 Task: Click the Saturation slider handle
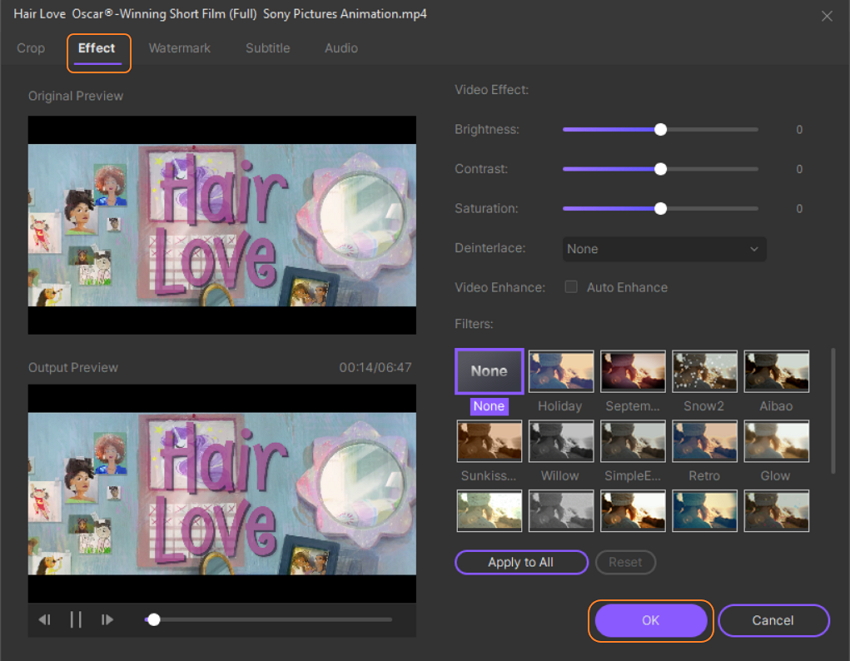[x=660, y=209]
